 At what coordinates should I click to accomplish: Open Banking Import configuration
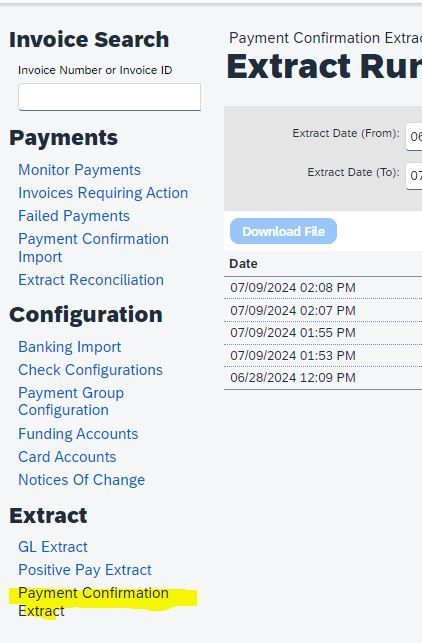click(x=70, y=347)
